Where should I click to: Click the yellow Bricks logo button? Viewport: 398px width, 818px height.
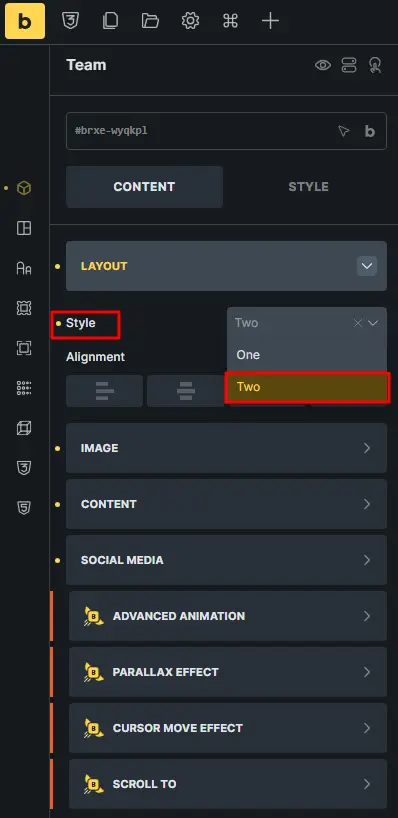pyautogui.click(x=25, y=21)
